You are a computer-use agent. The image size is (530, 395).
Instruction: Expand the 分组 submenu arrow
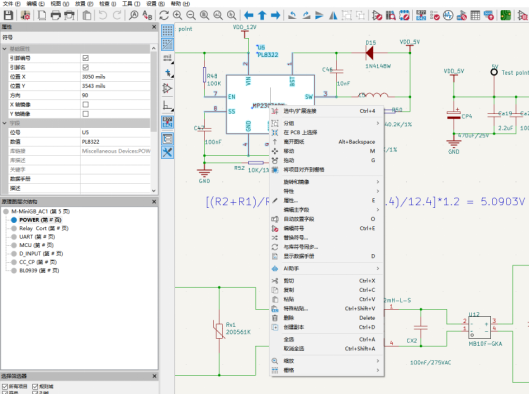click(378, 123)
